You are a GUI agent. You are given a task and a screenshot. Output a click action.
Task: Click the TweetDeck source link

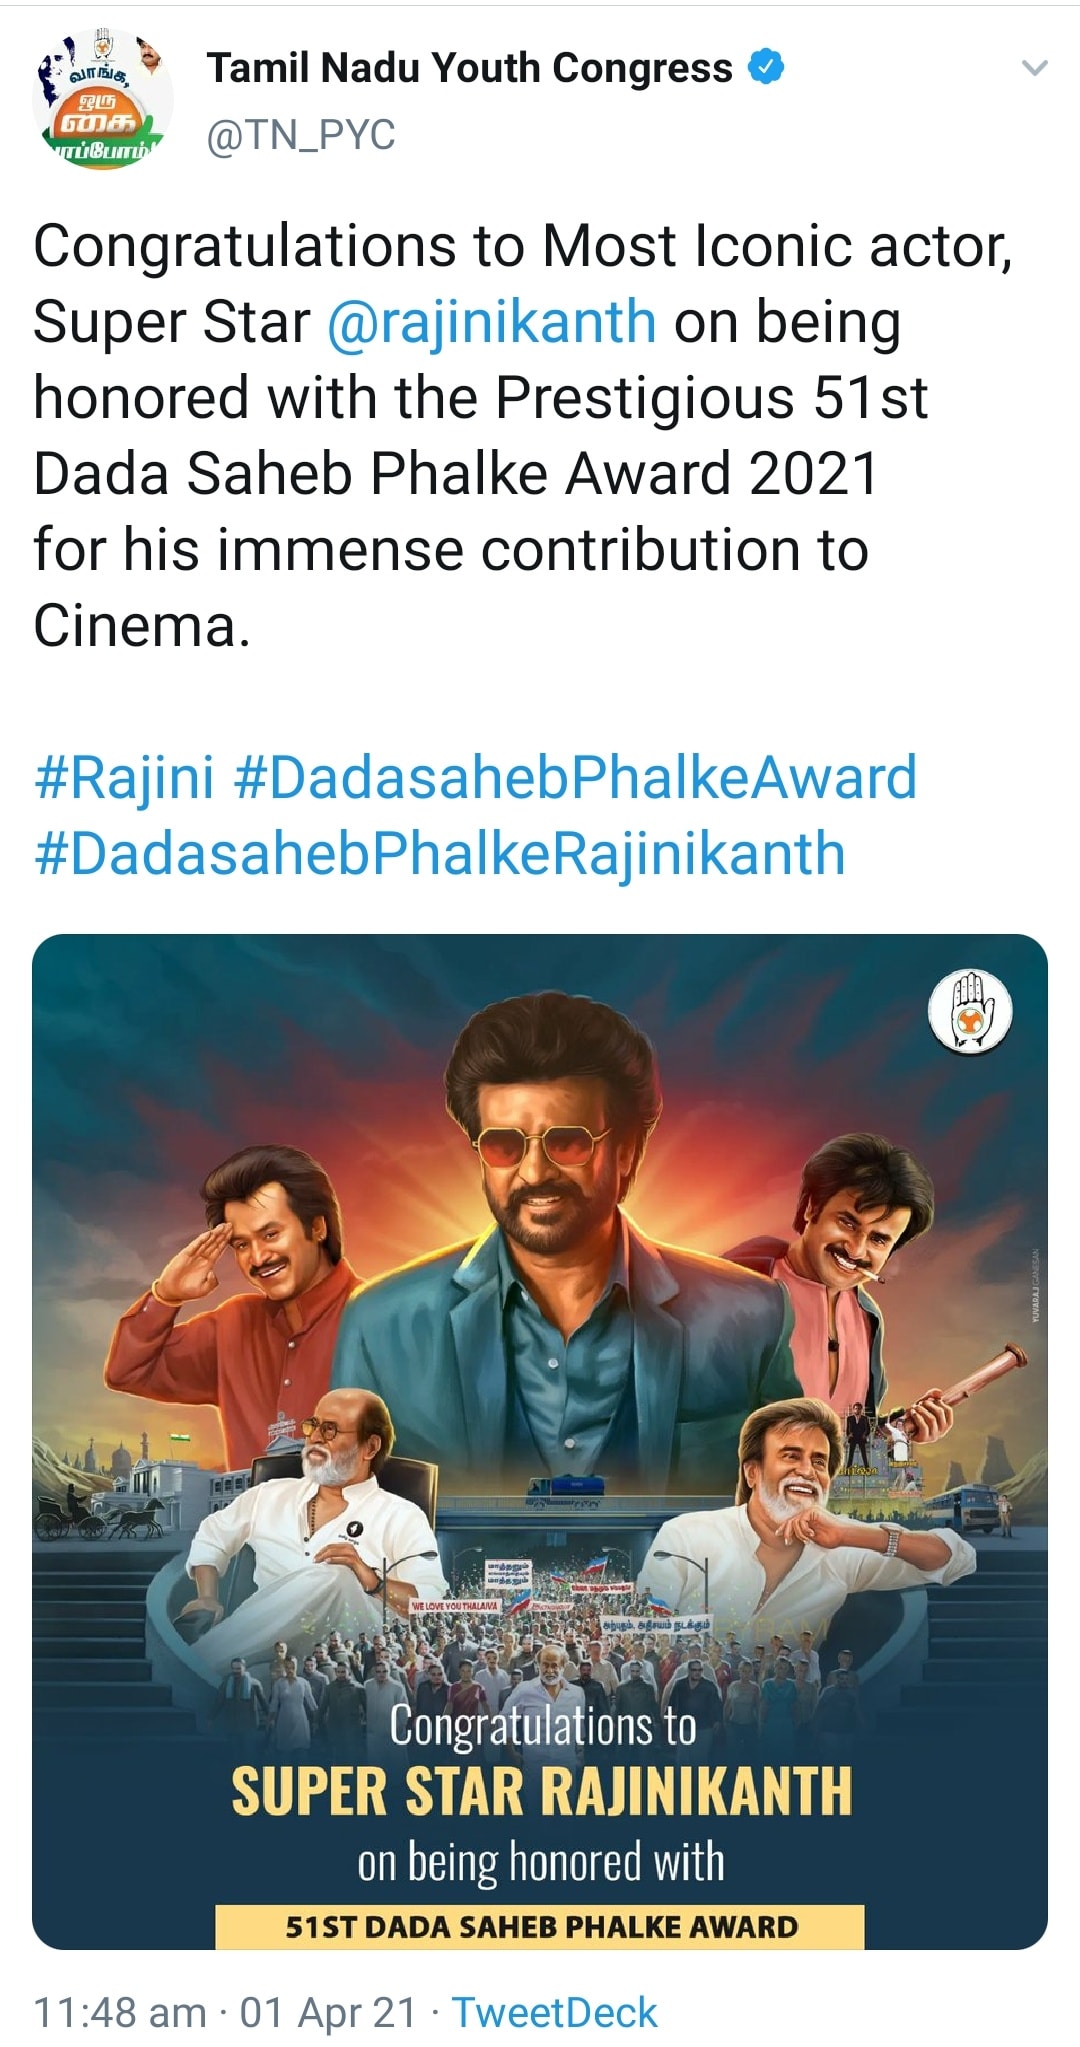click(x=555, y=2012)
